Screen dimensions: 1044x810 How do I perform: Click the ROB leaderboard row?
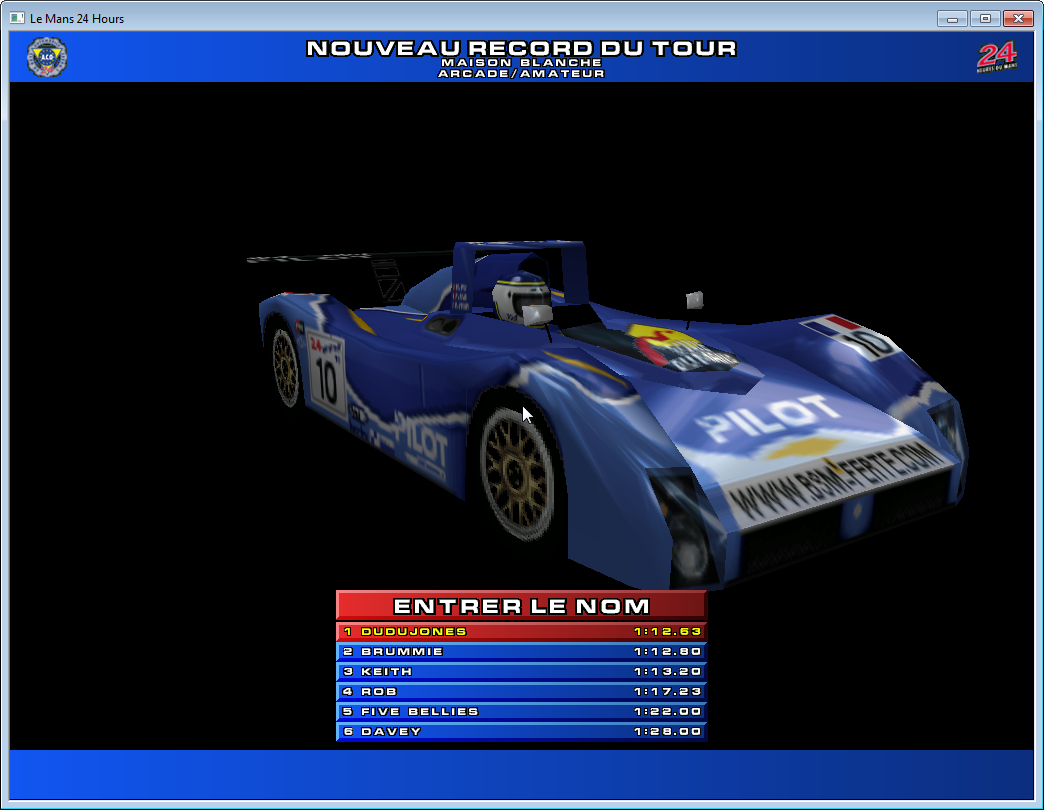click(x=521, y=691)
